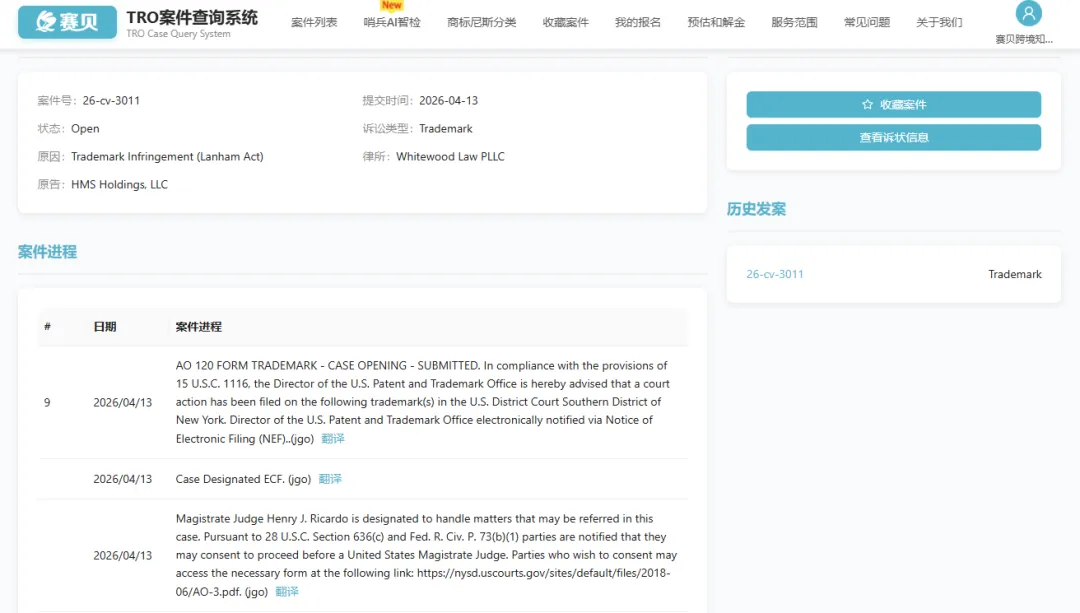This screenshot has width=1080, height=613.
Task: Open 案件列表 menu
Action: click(314, 22)
